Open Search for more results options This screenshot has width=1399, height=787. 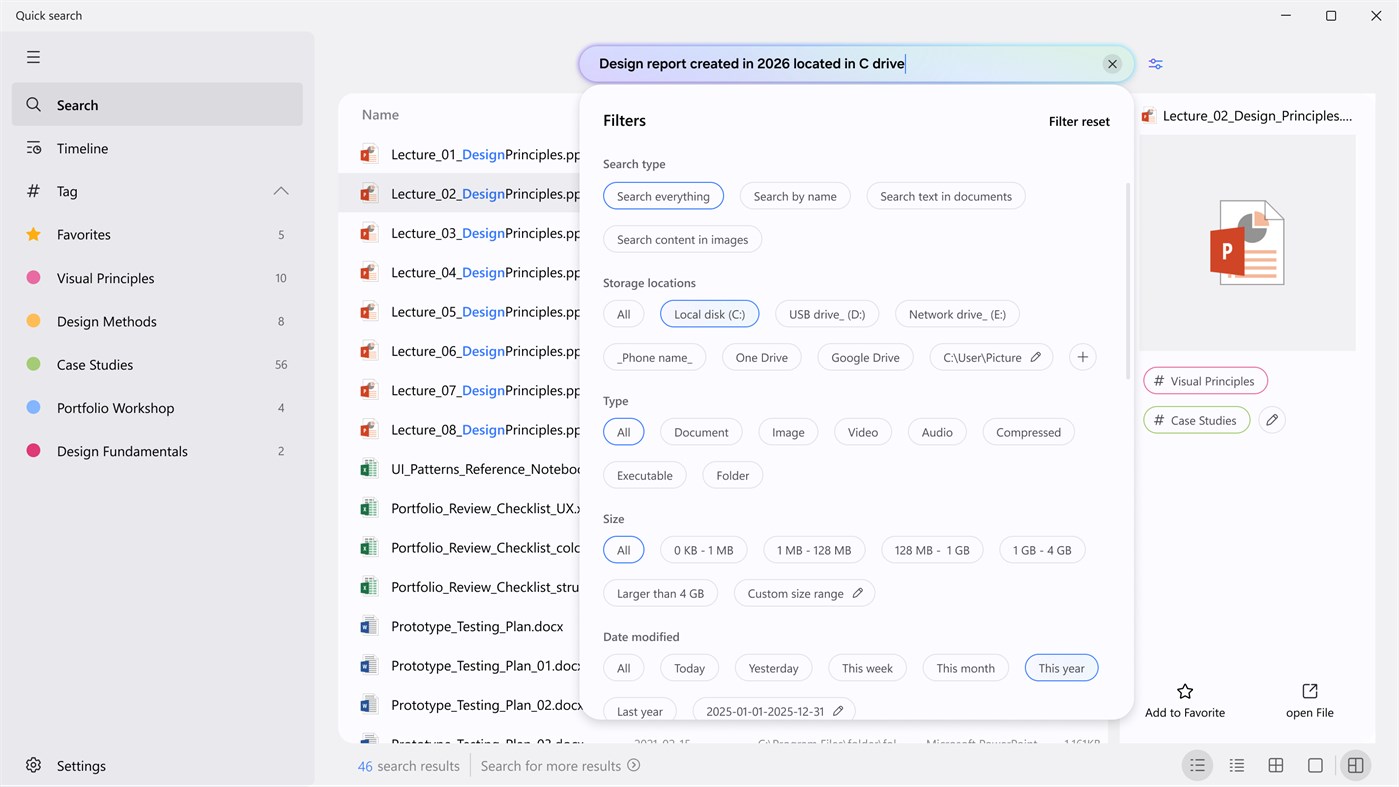(x=560, y=765)
